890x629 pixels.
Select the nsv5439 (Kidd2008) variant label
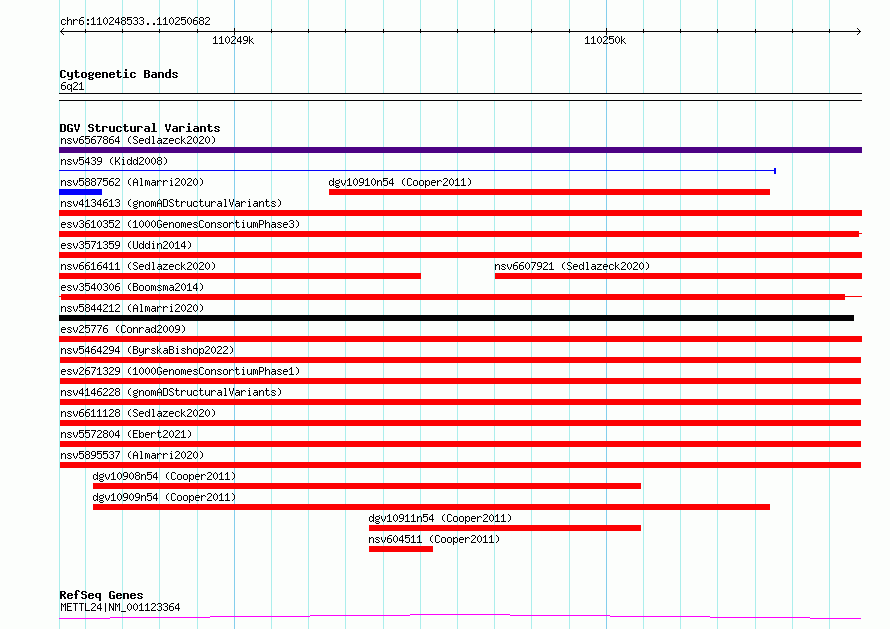(x=114, y=161)
